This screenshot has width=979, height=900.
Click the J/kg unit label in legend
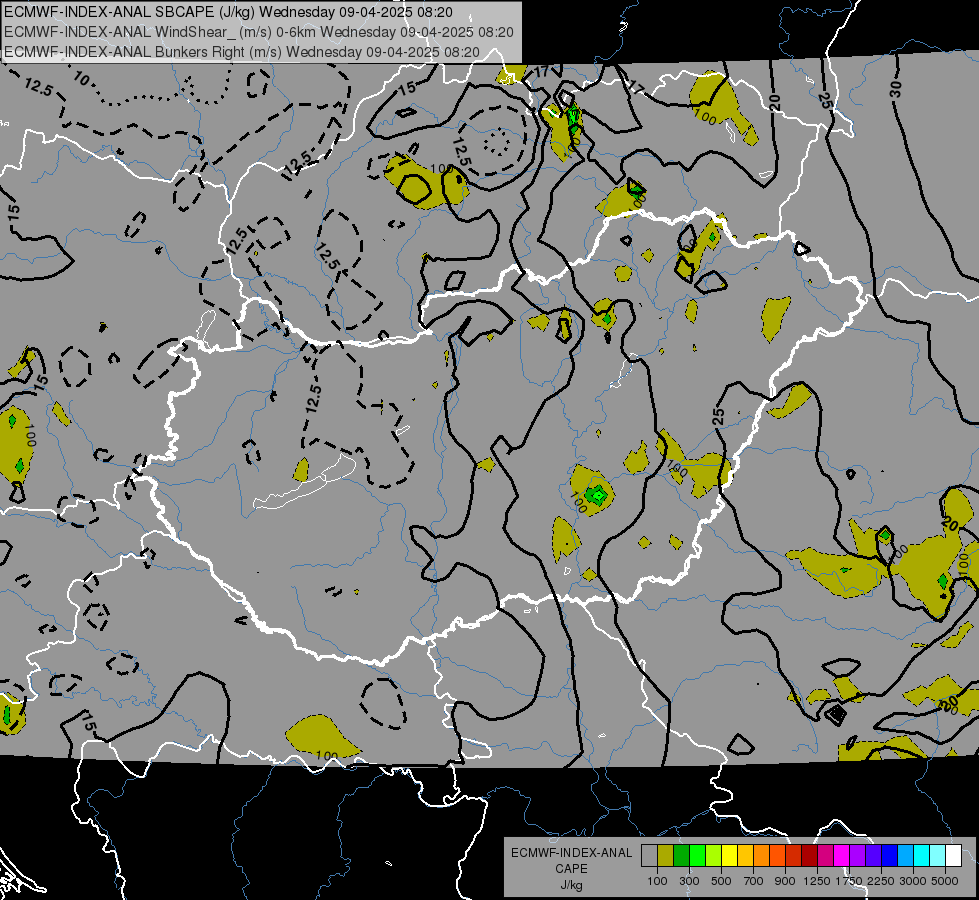[571, 885]
